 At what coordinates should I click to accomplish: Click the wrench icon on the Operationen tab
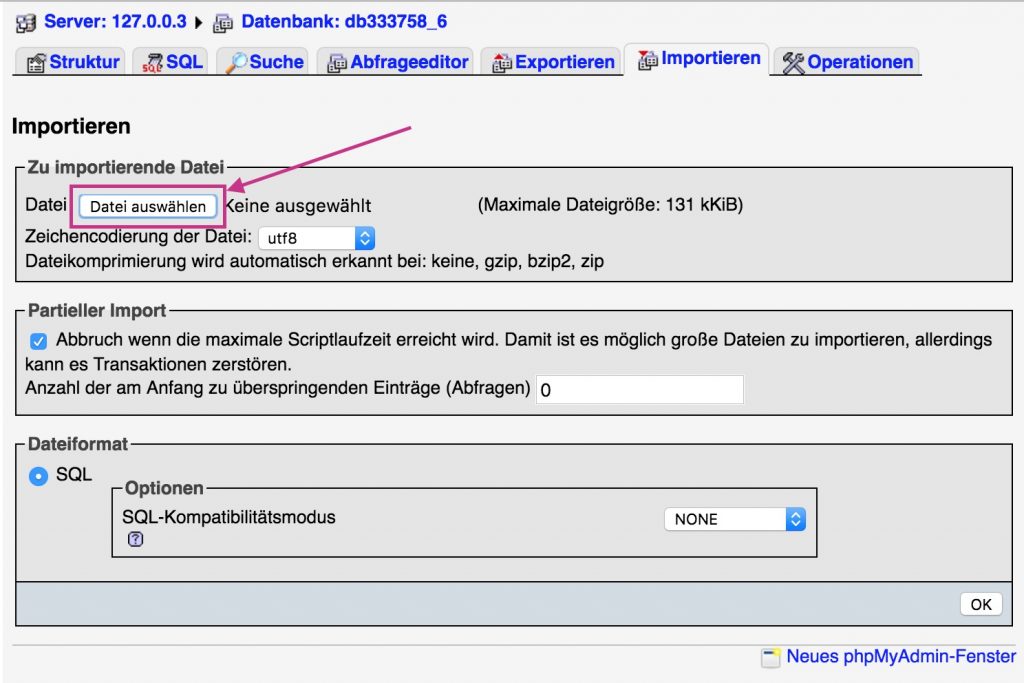pos(791,61)
